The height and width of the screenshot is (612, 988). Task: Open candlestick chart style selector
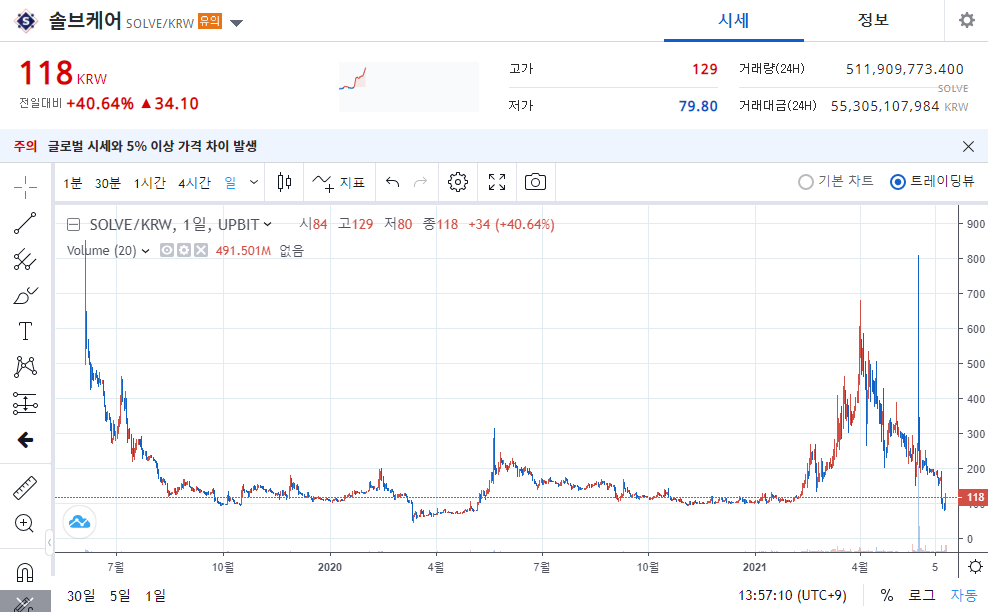pyautogui.click(x=284, y=182)
